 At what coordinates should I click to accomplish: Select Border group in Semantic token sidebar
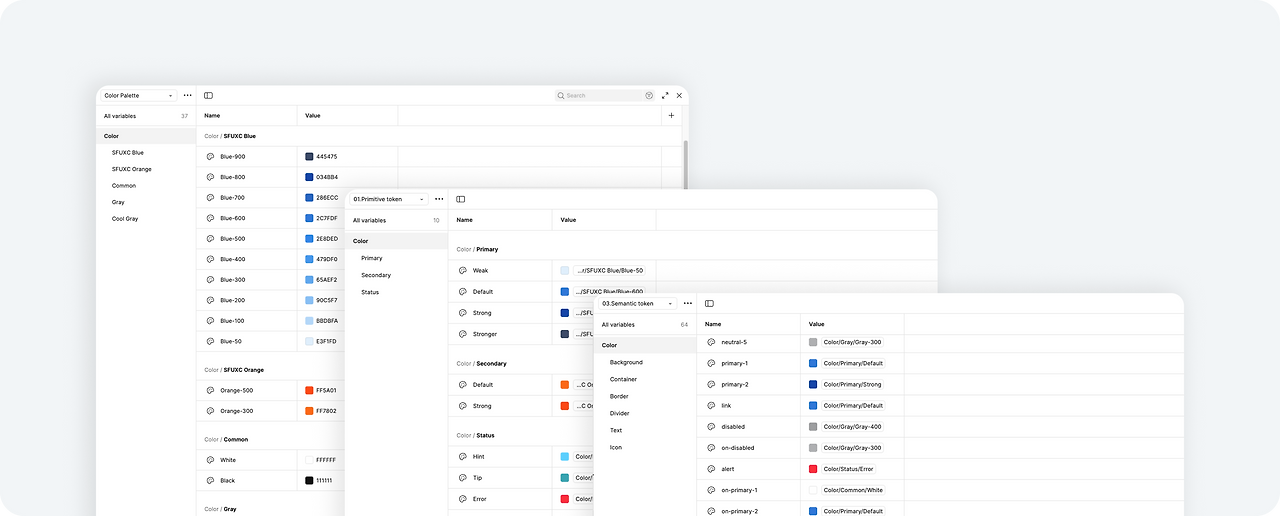619,396
